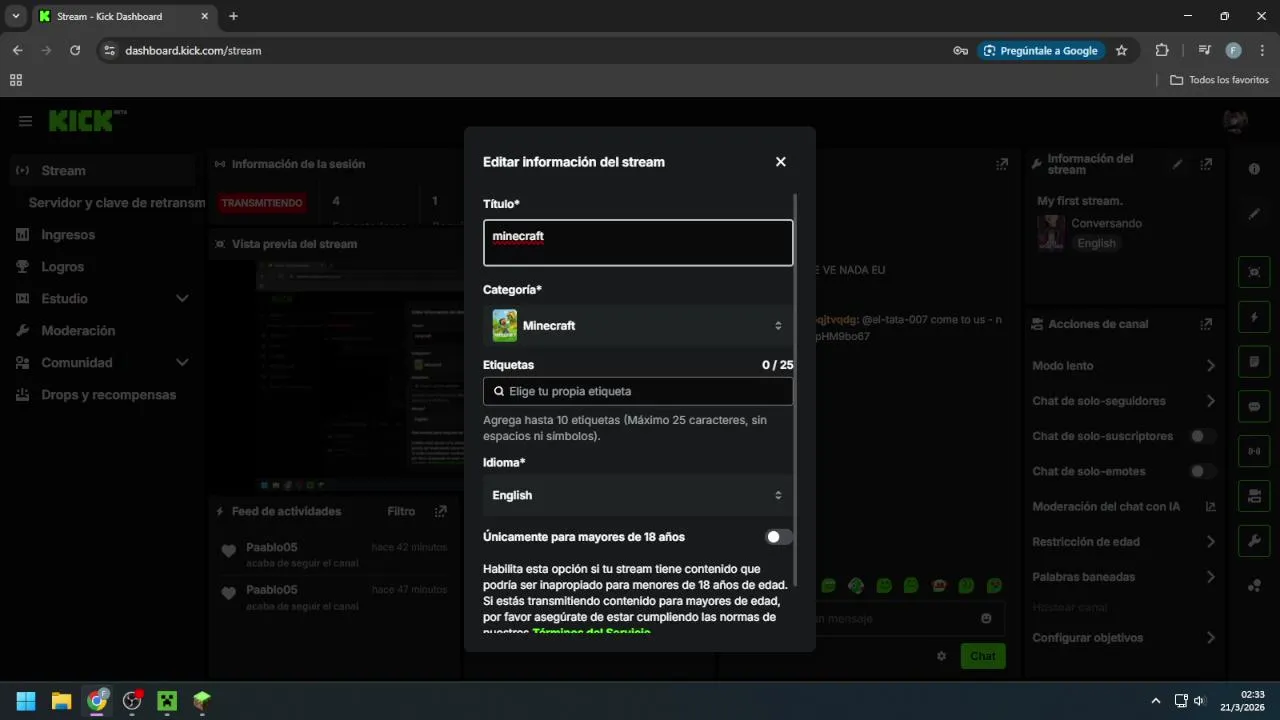Click the green Chat send button
The image size is (1280, 720).
983,656
